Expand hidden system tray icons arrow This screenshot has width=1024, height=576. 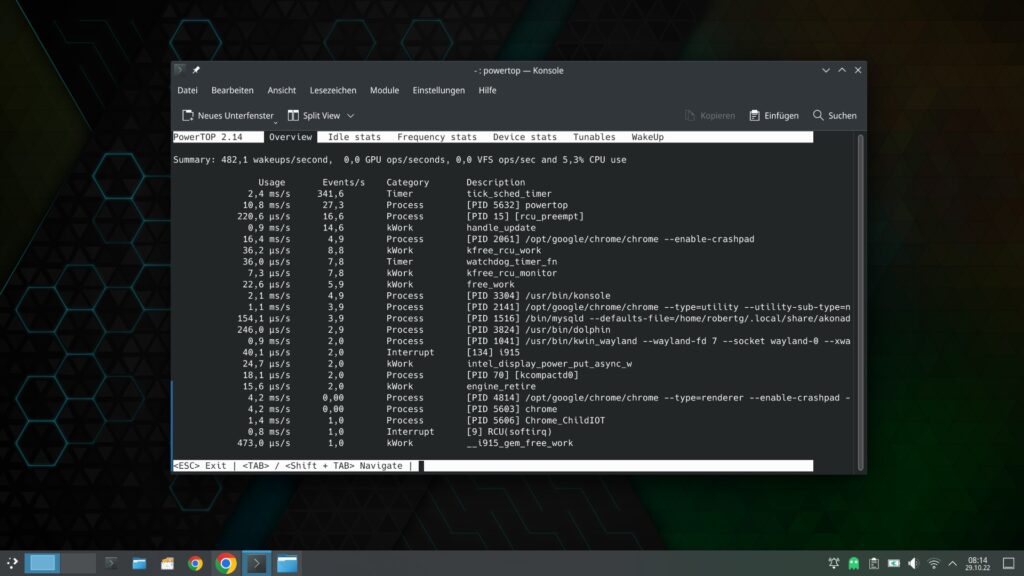point(953,563)
